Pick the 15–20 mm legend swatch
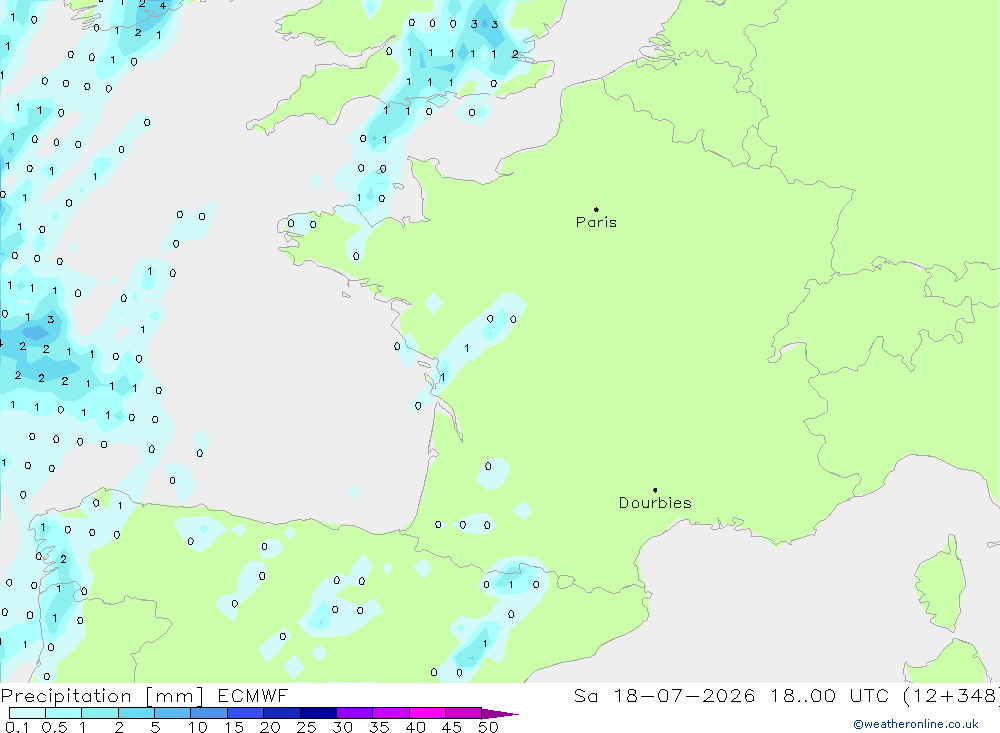Viewport: 1000px width, 733px height. [x=246, y=713]
